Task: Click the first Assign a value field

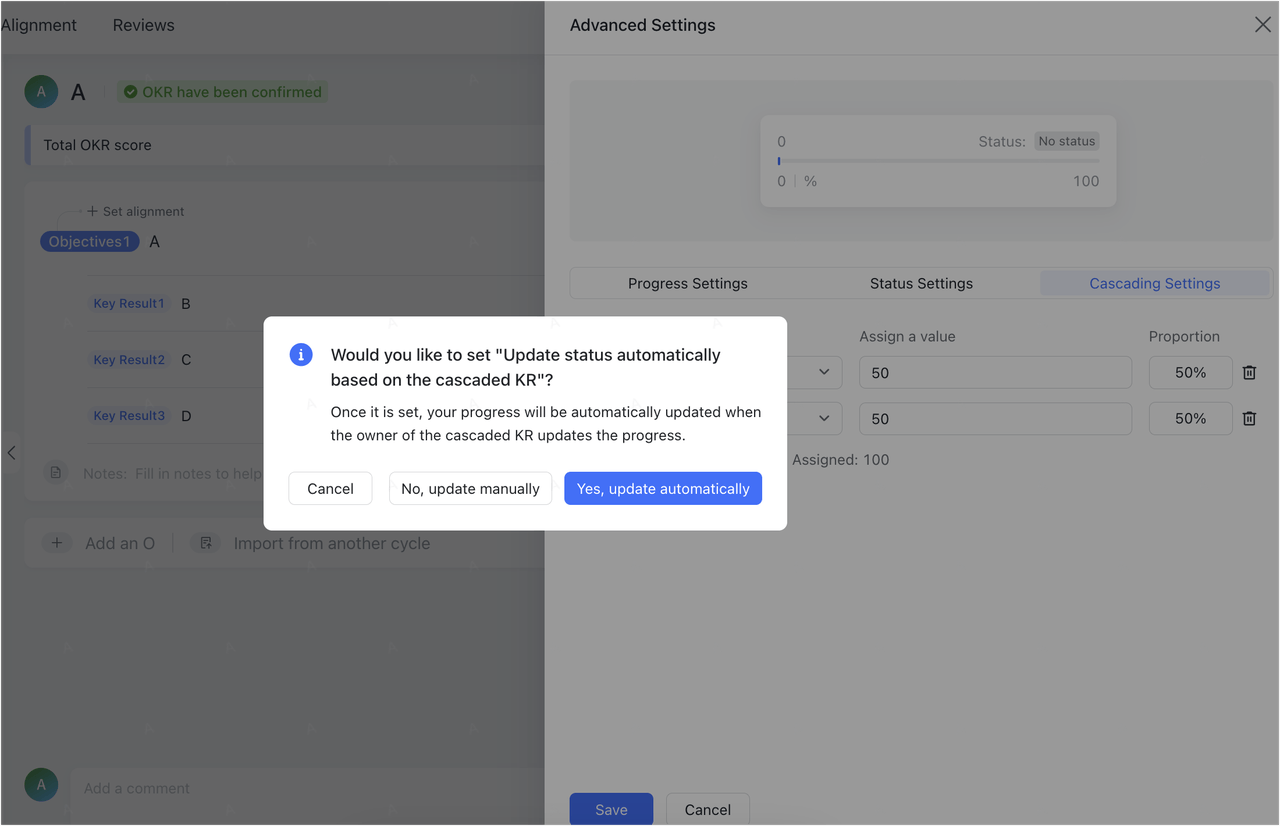Action: click(x=995, y=372)
